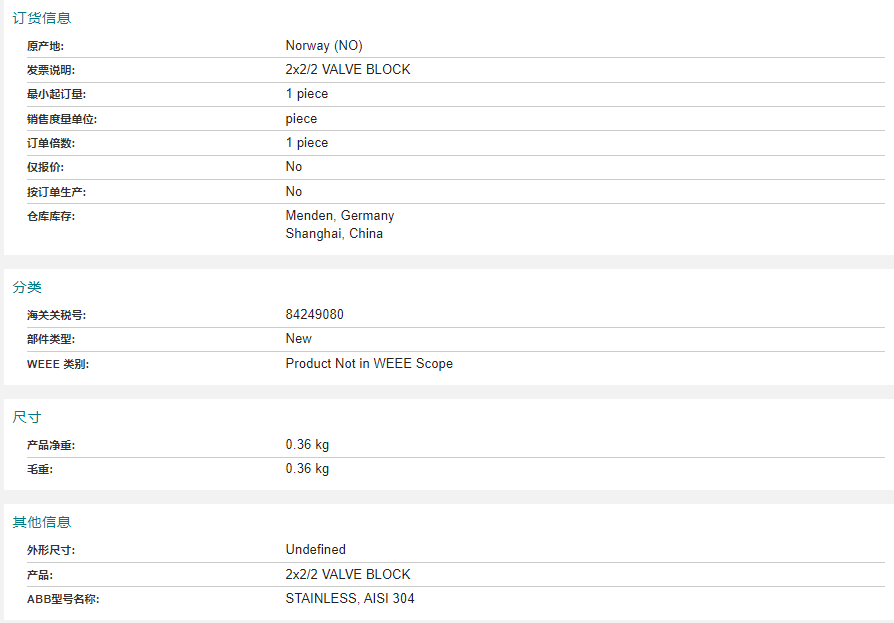Select the Menden, Germany warehouse entry
Screen dimensions: 894x623
pyautogui.click(x=340, y=215)
